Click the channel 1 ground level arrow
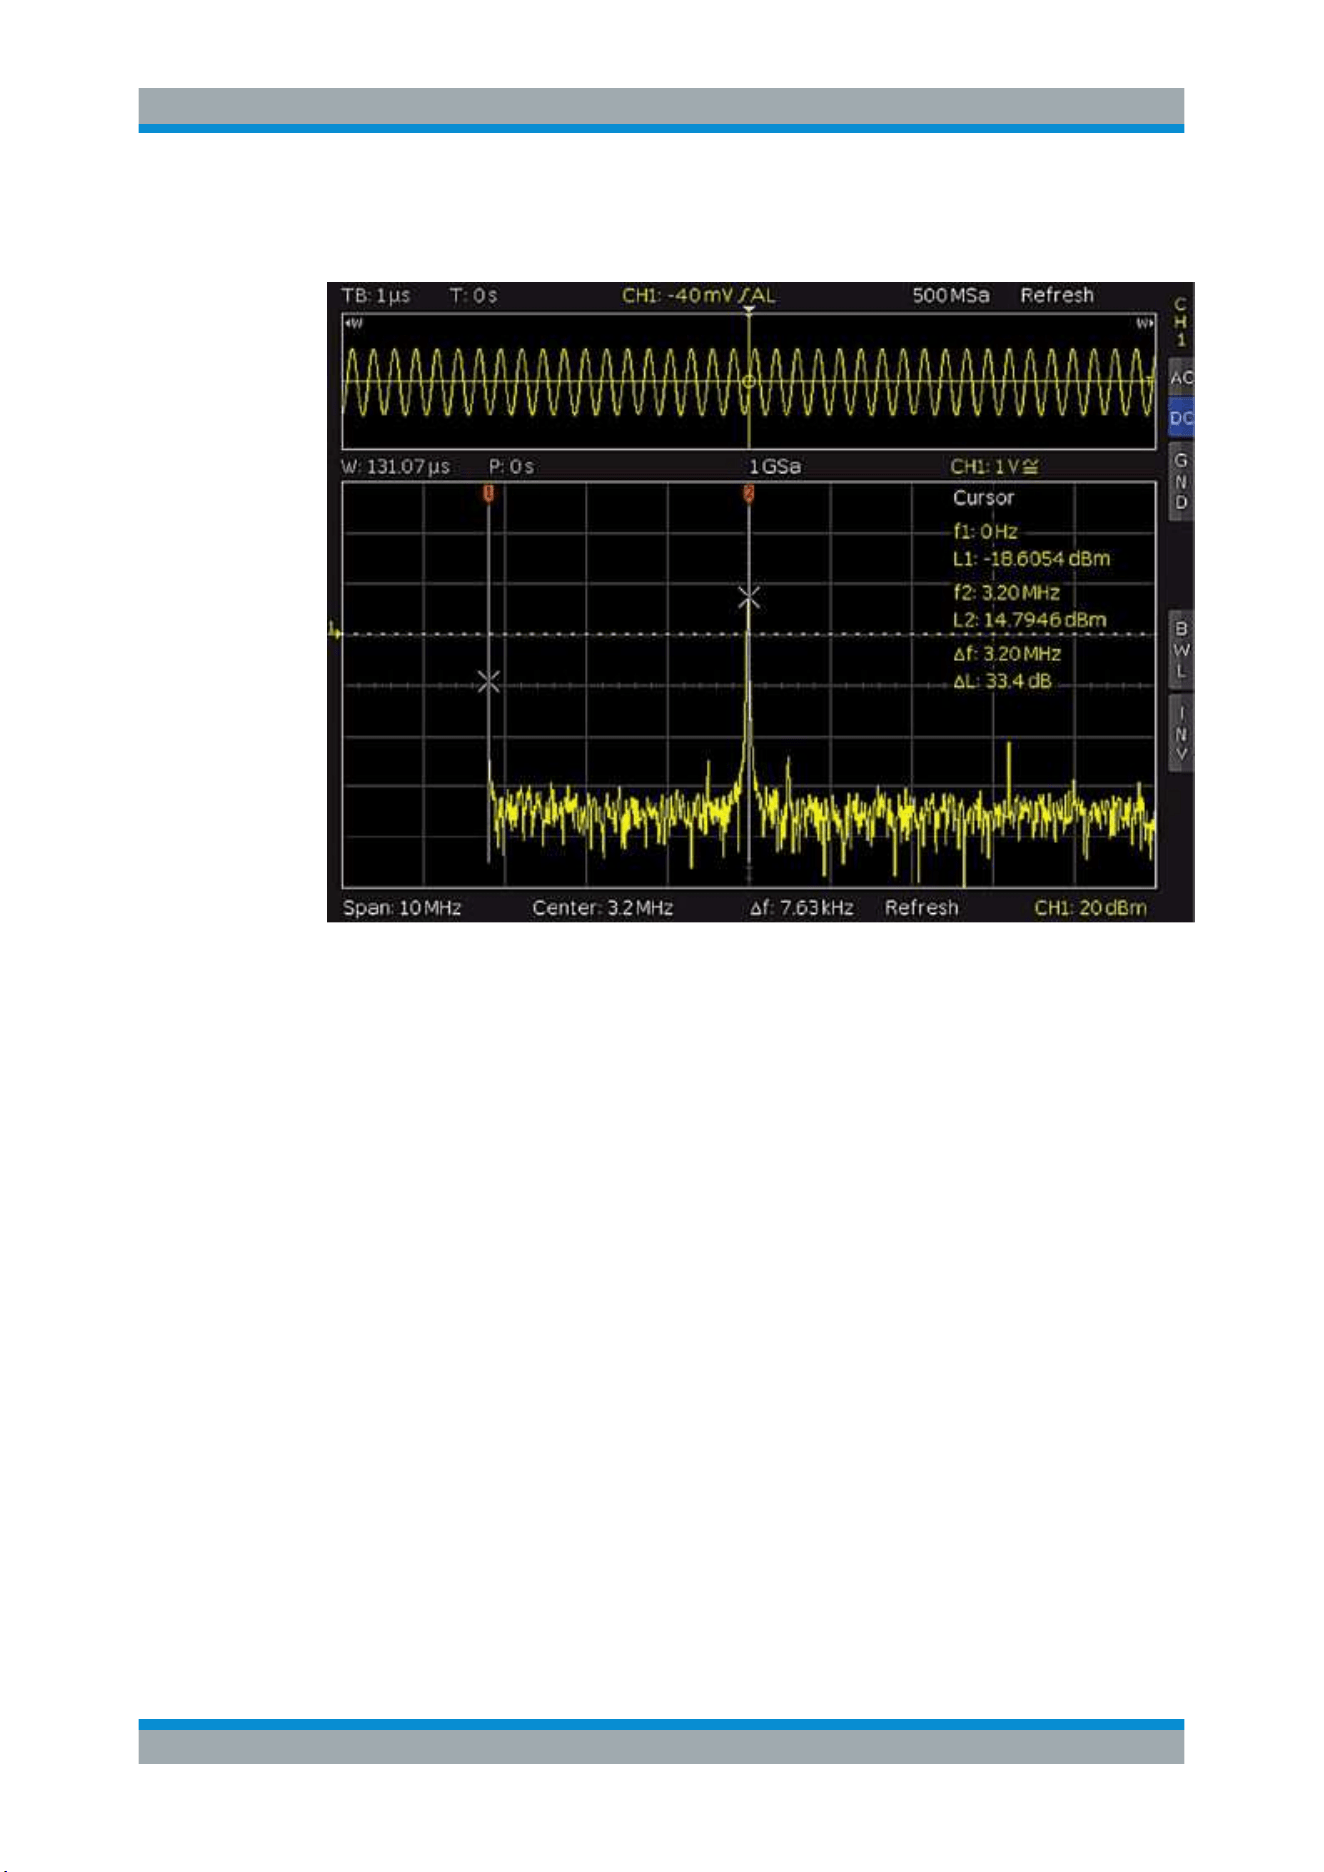Viewport: 1324px width, 1872px height. coord(335,631)
